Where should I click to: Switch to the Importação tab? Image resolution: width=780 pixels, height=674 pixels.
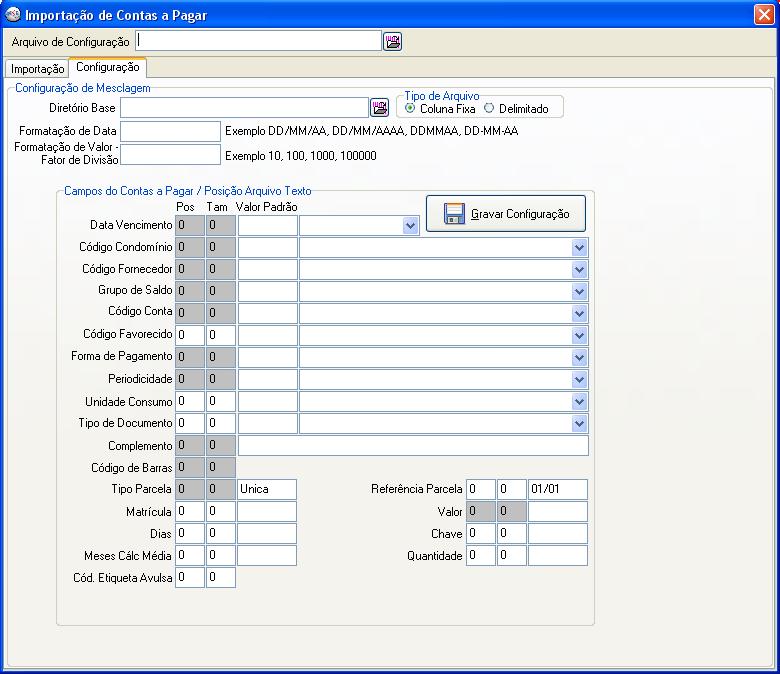[x=37, y=69]
